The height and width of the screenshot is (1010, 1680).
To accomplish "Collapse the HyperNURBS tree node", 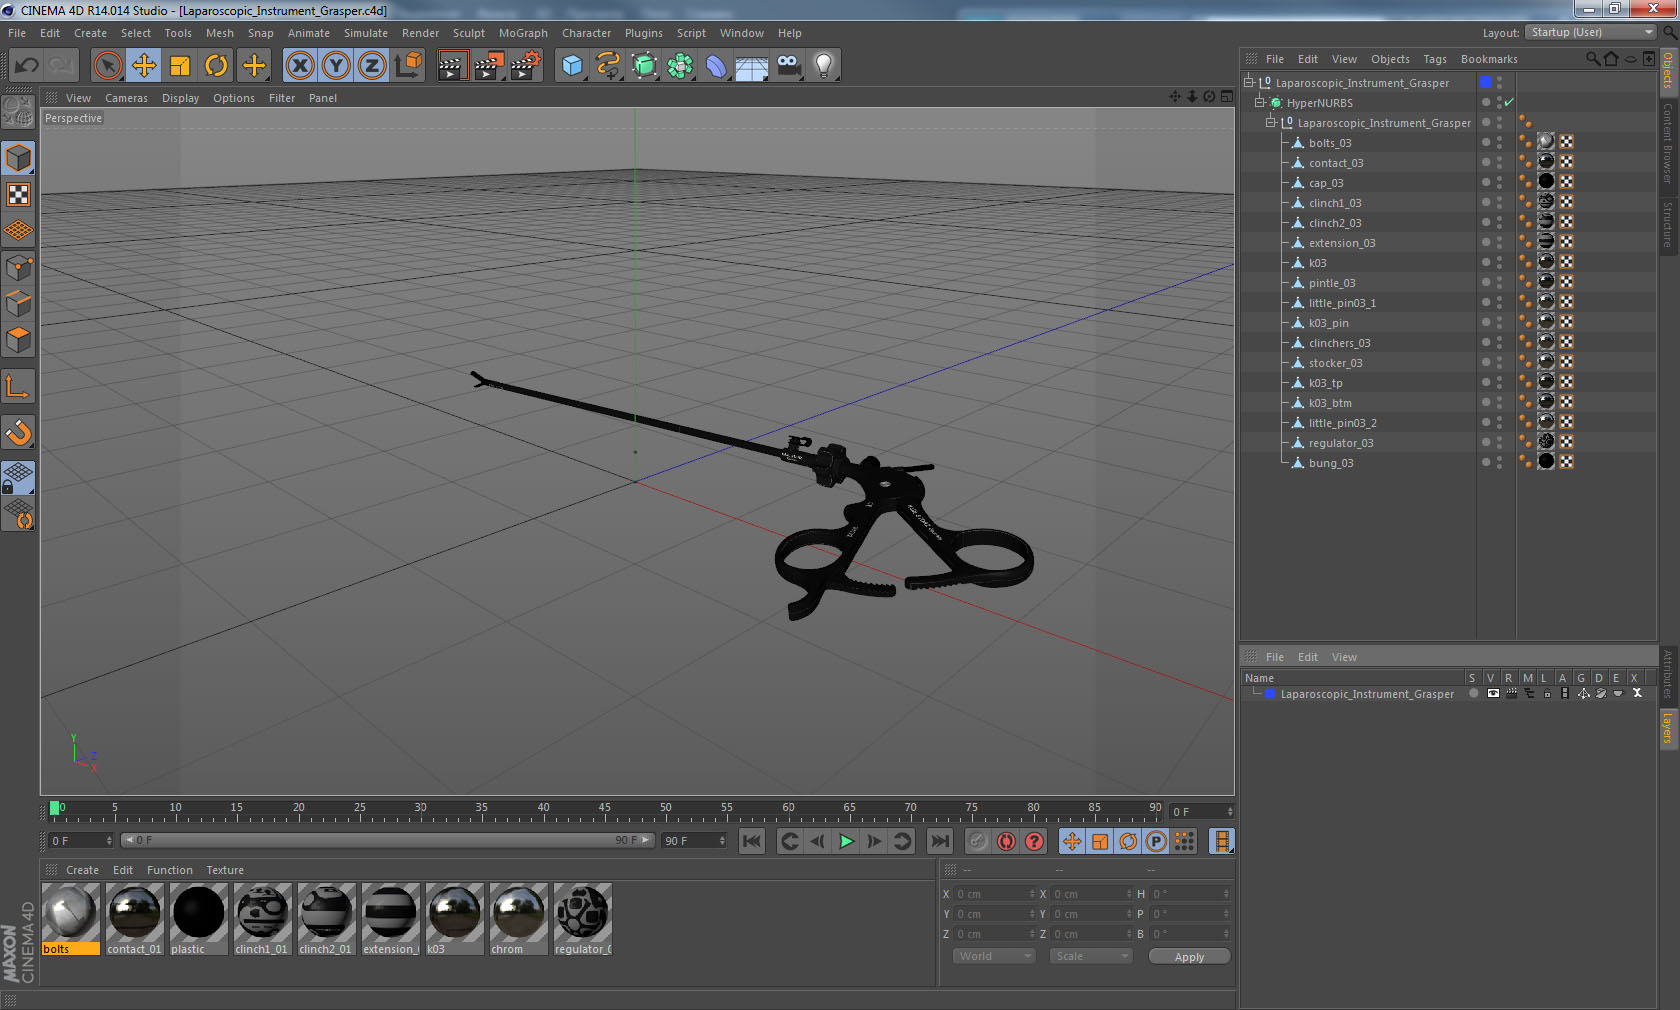I will [1260, 103].
